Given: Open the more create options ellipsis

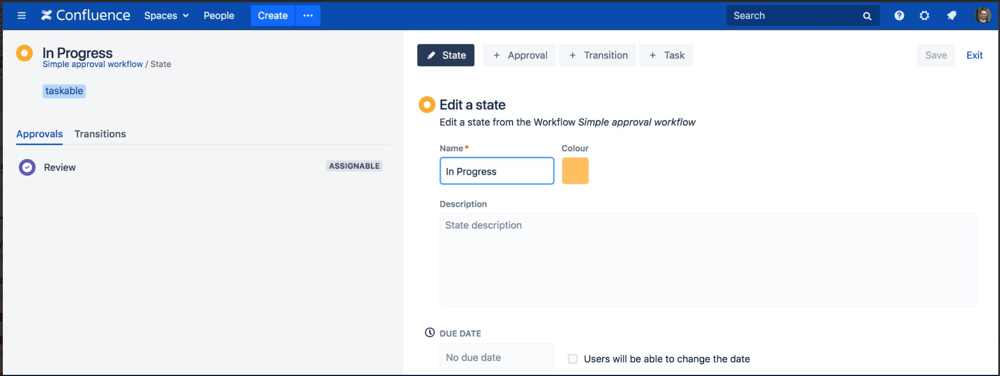Looking at the screenshot, I should (x=308, y=16).
